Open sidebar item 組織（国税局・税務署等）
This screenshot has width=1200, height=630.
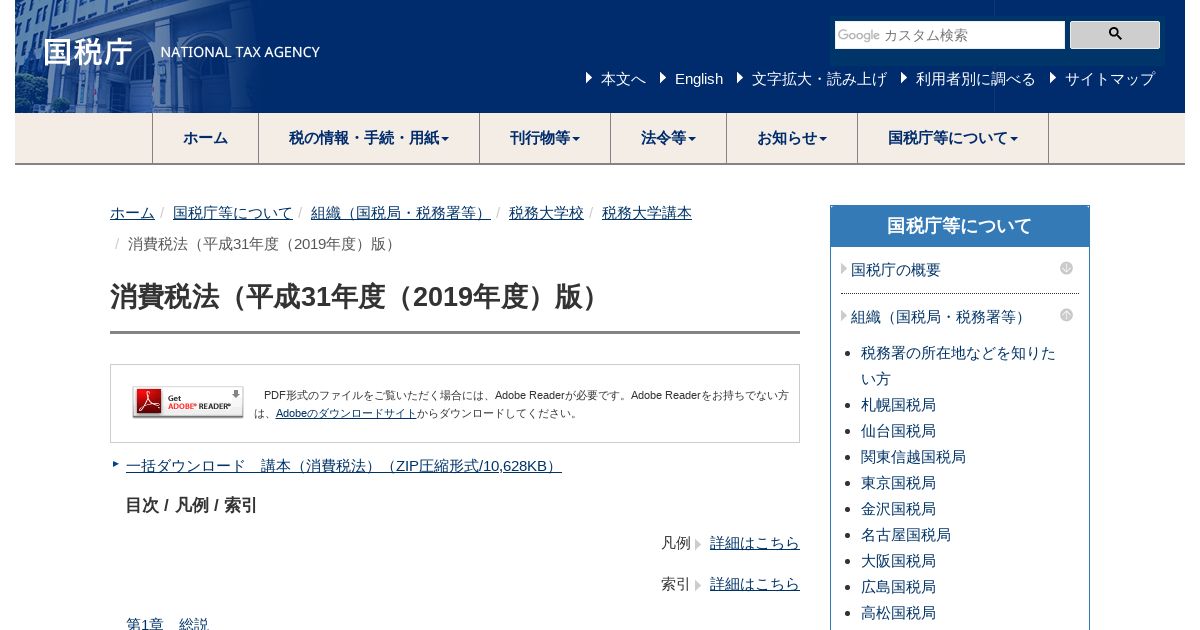point(939,317)
